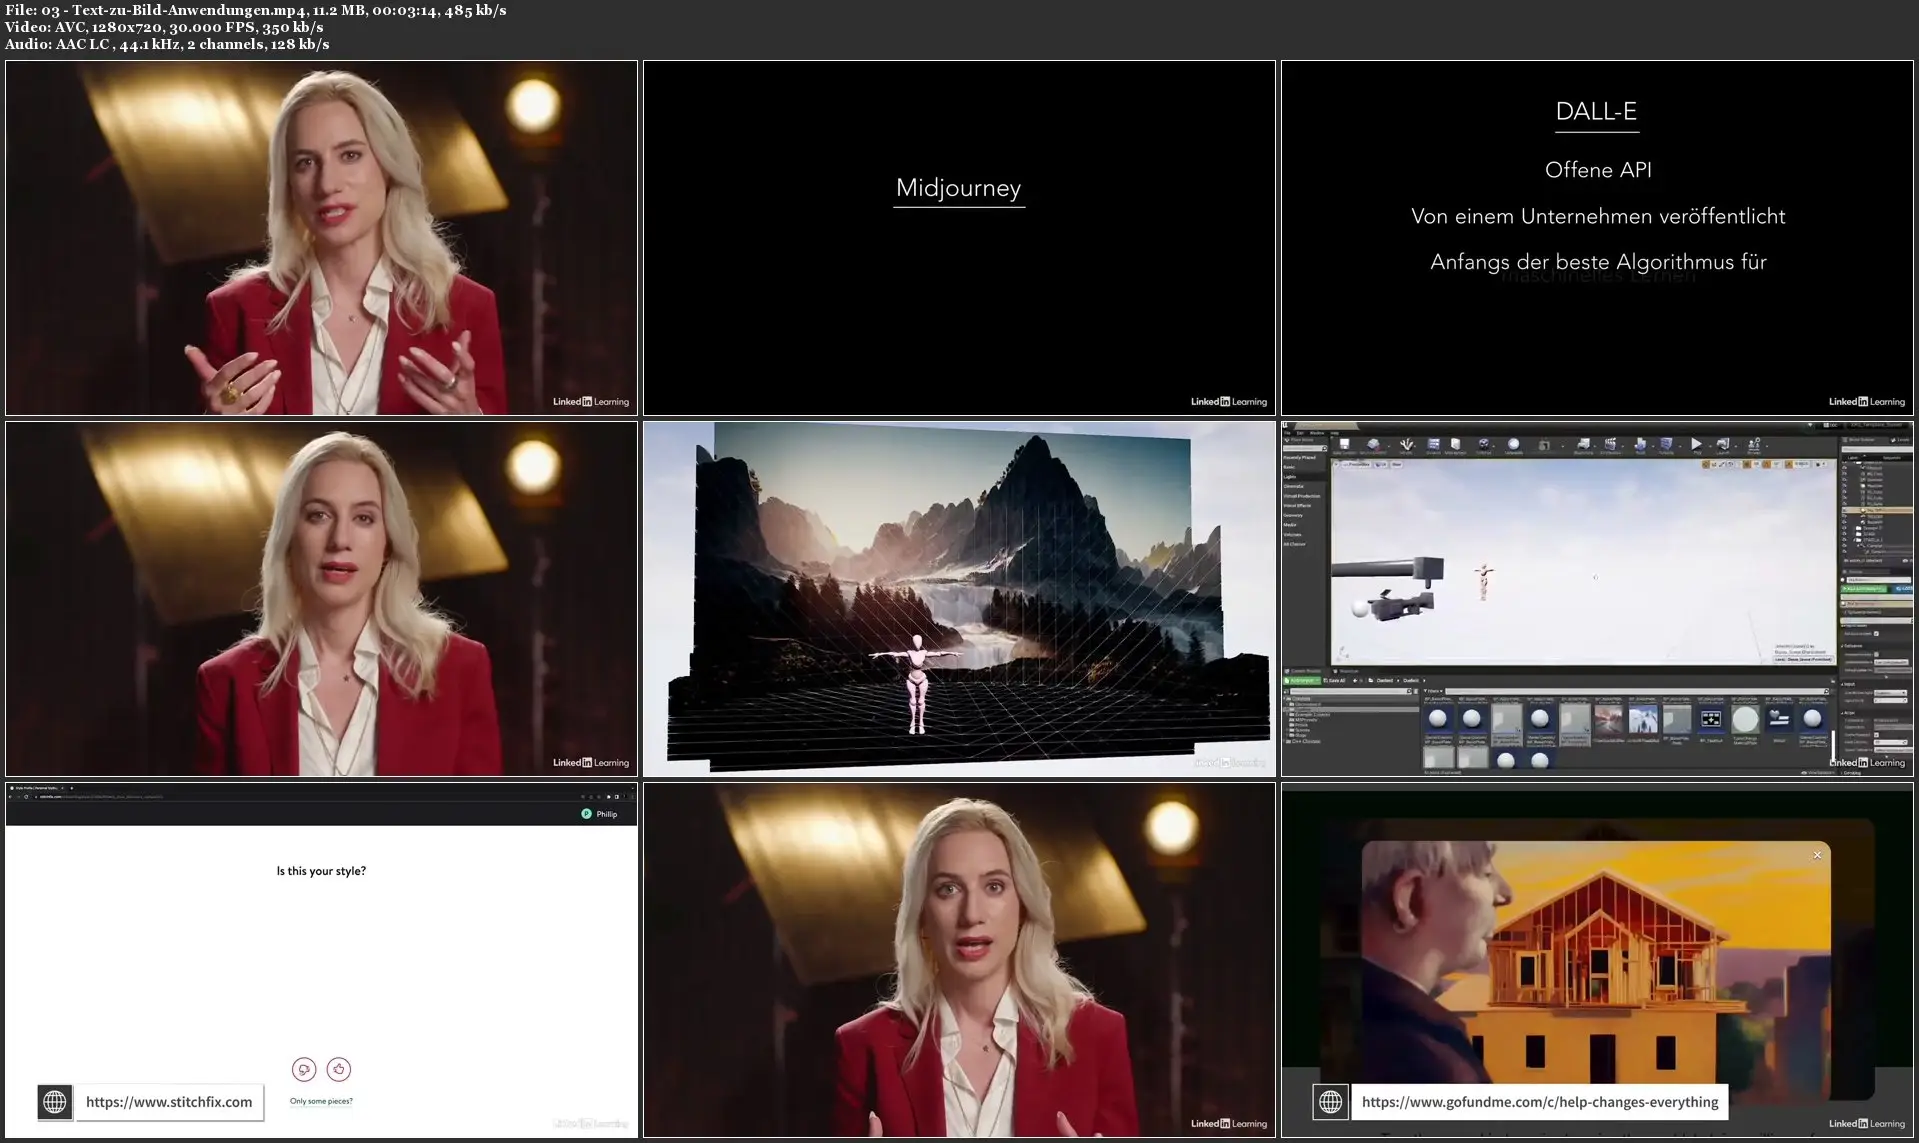
Task: Open the Show dropdown in the viewport
Action: coord(1396,464)
